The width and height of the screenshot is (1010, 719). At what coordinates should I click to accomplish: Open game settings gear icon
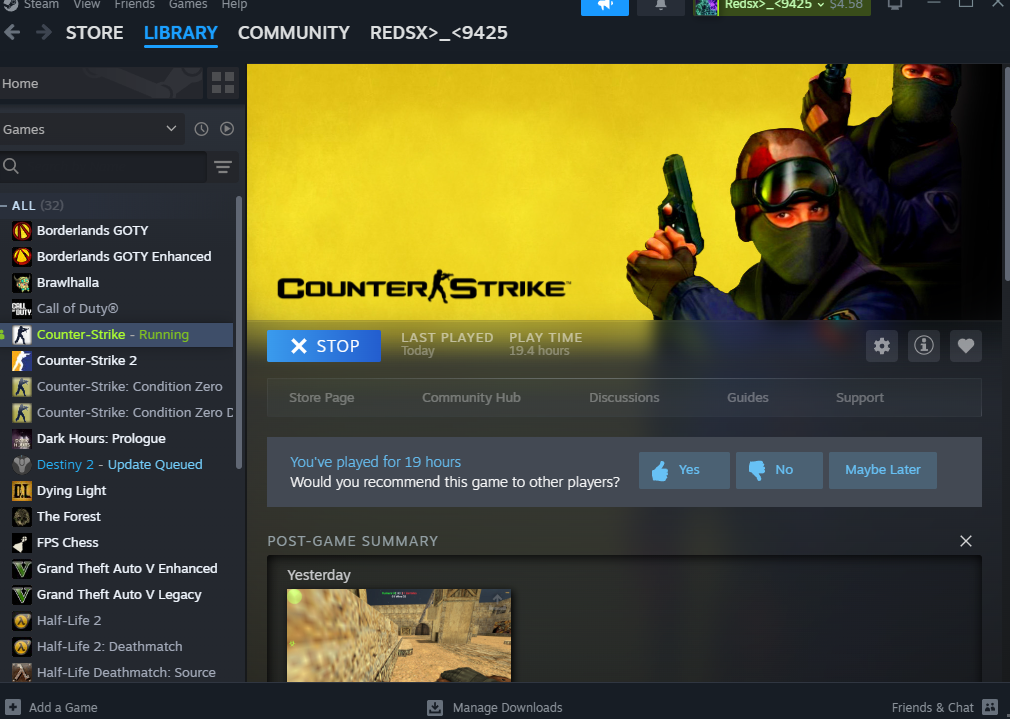(881, 346)
